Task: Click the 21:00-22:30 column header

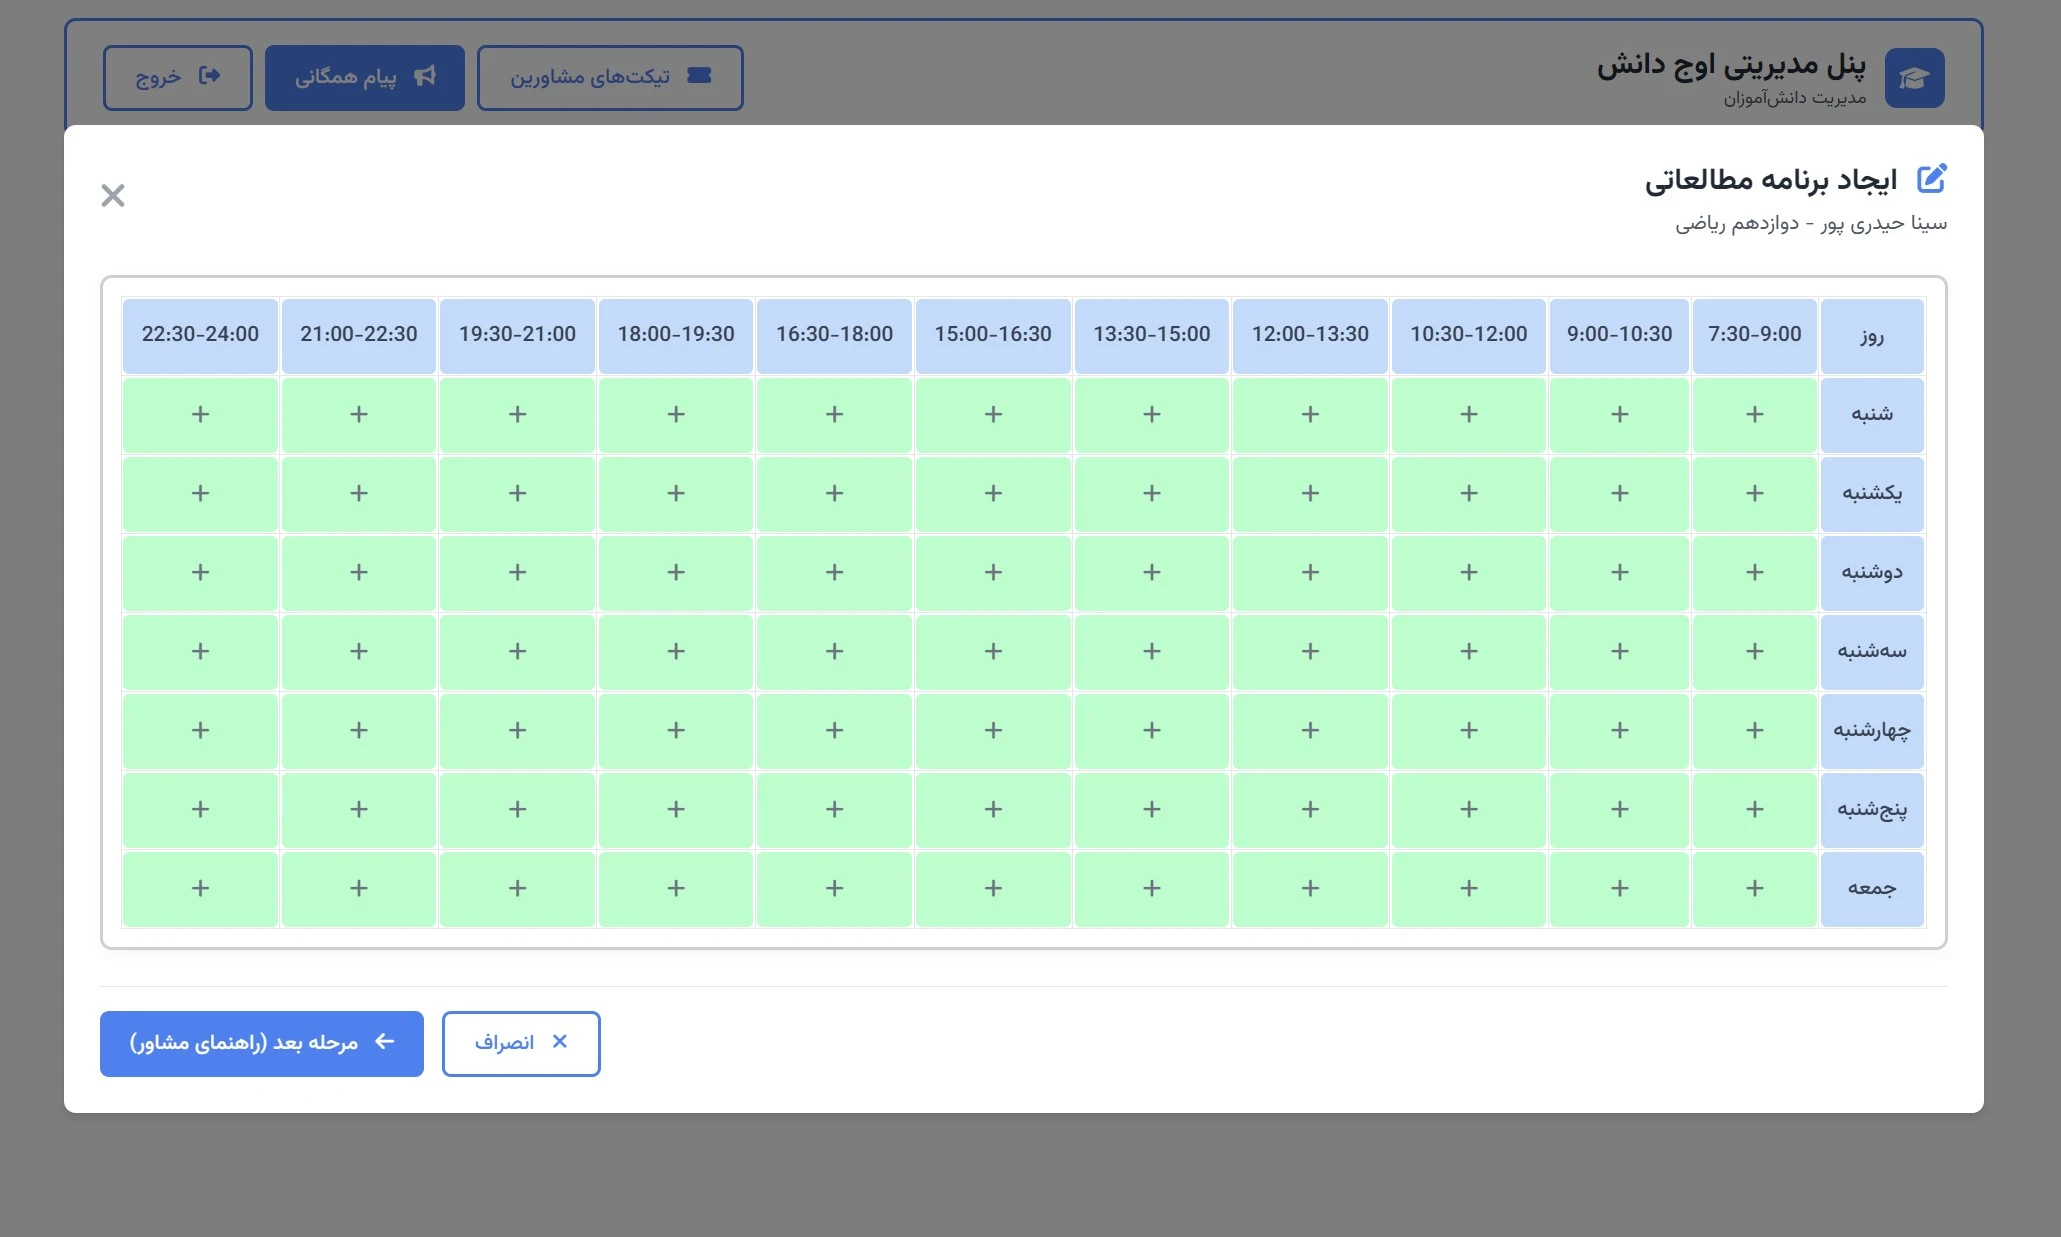Action: point(359,335)
